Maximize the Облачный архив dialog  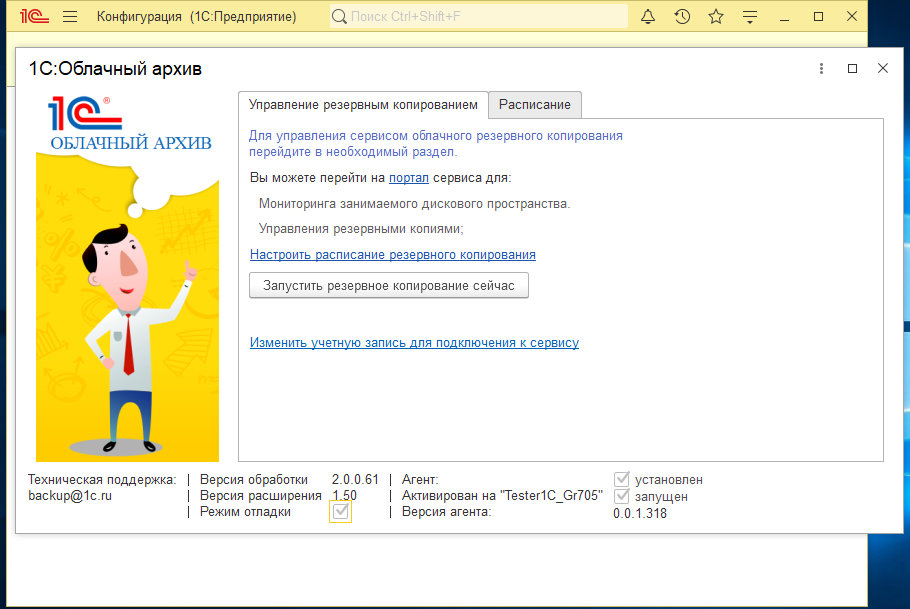(x=853, y=69)
